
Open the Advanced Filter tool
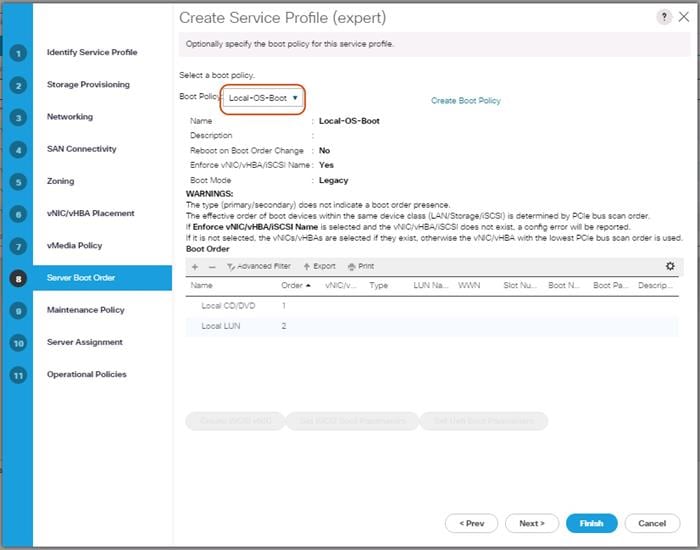[x=258, y=266]
